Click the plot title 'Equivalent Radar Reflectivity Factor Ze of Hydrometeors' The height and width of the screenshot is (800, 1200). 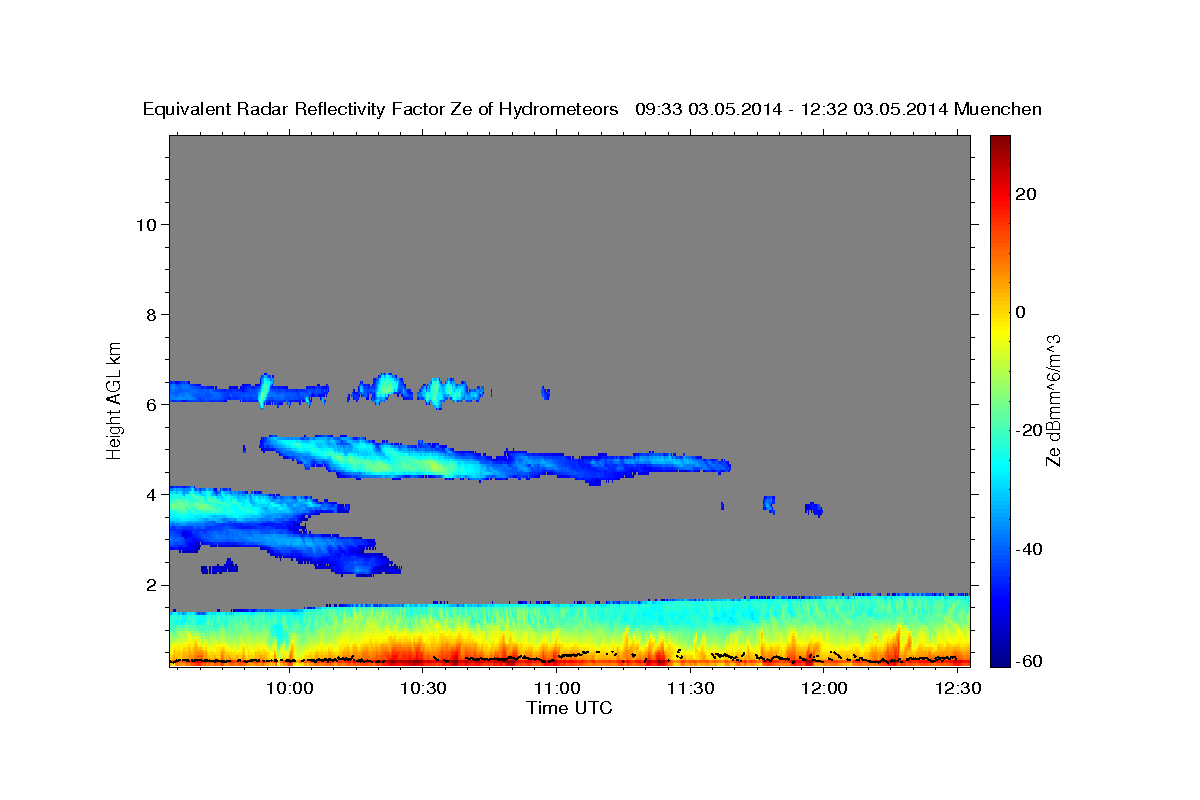381,110
